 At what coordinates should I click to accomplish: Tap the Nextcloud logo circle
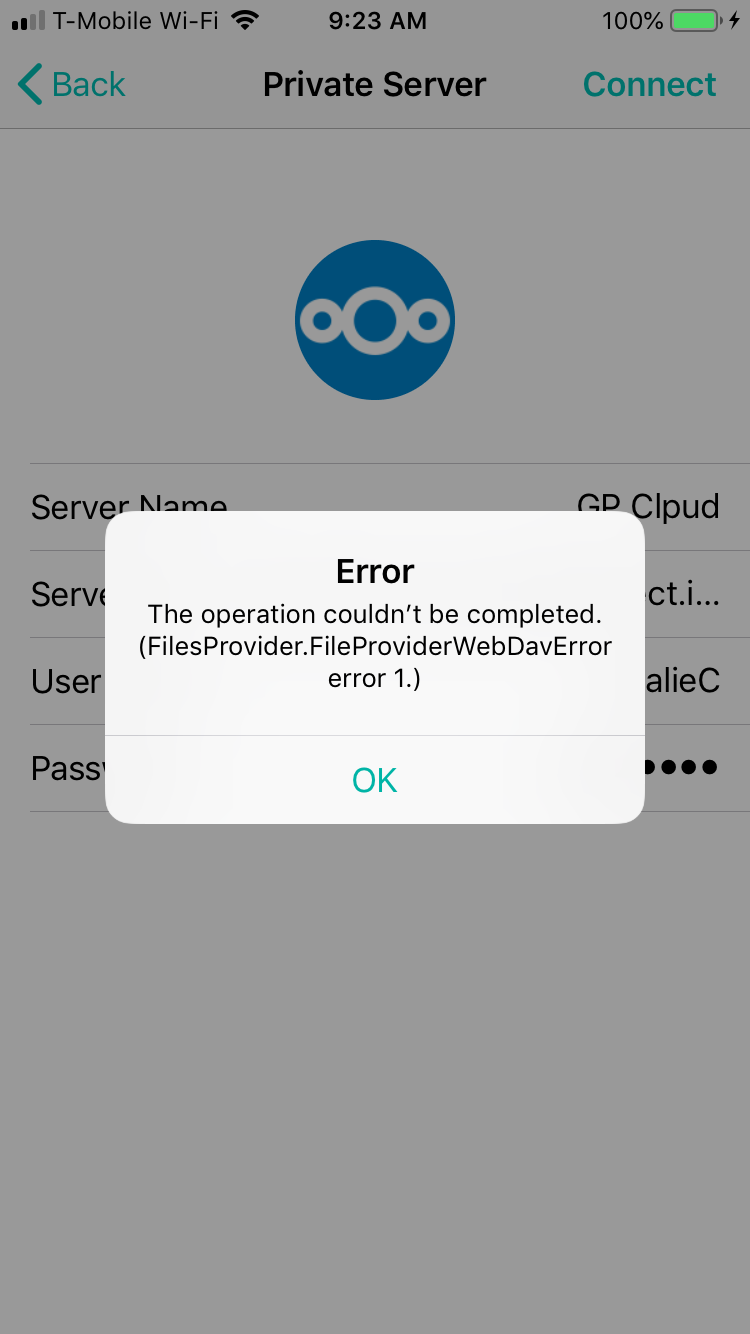coord(375,320)
